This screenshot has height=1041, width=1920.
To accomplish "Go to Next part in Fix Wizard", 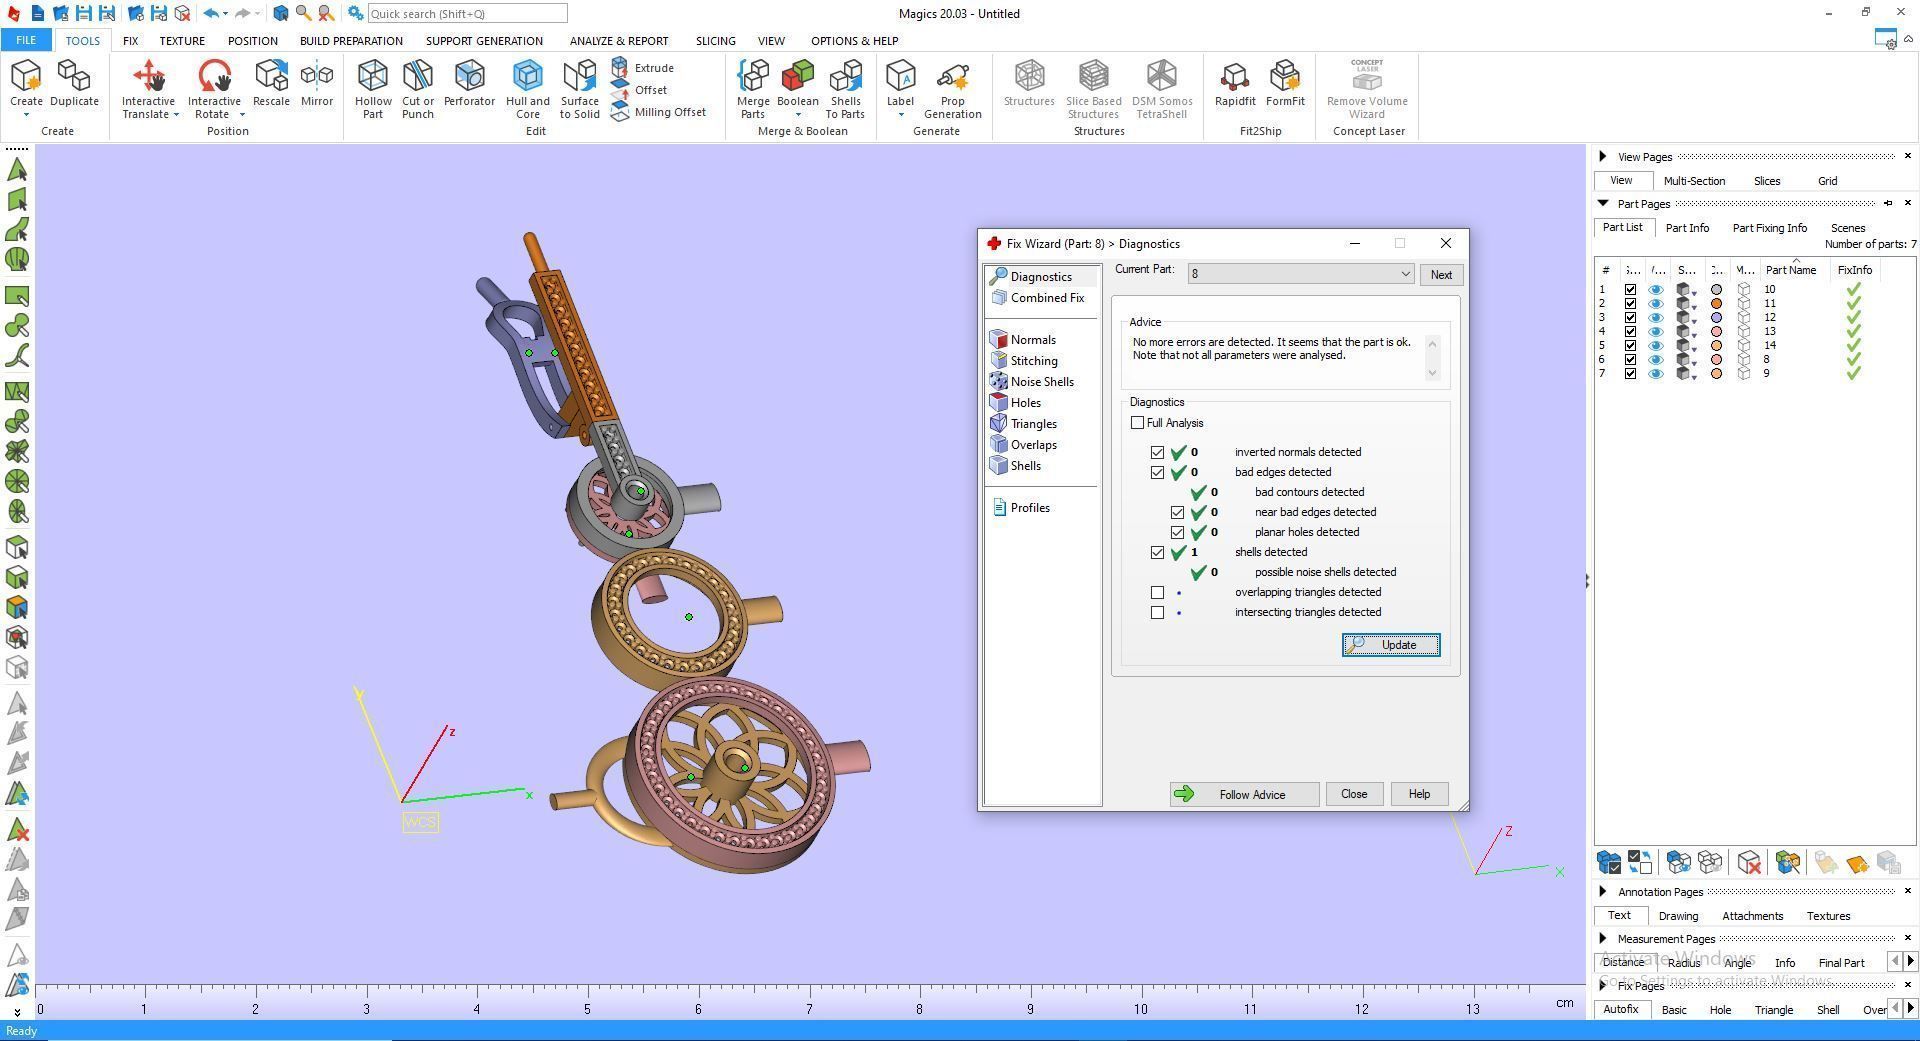I will click(x=1441, y=275).
